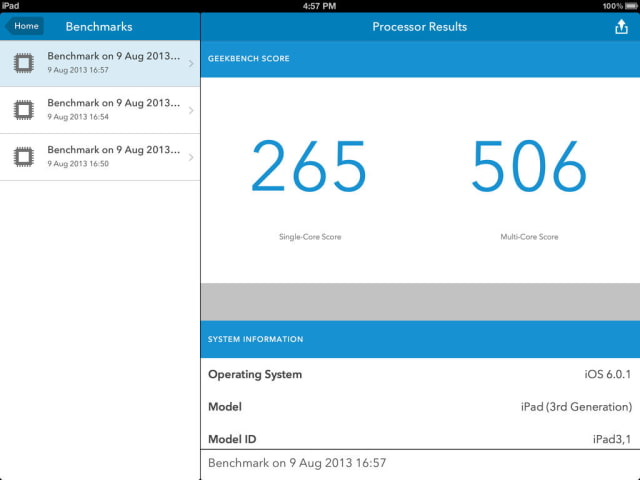Viewport: 640px width, 480px height.
Task: Open chevron of the 16:50 benchmark row
Action: [x=191, y=157]
